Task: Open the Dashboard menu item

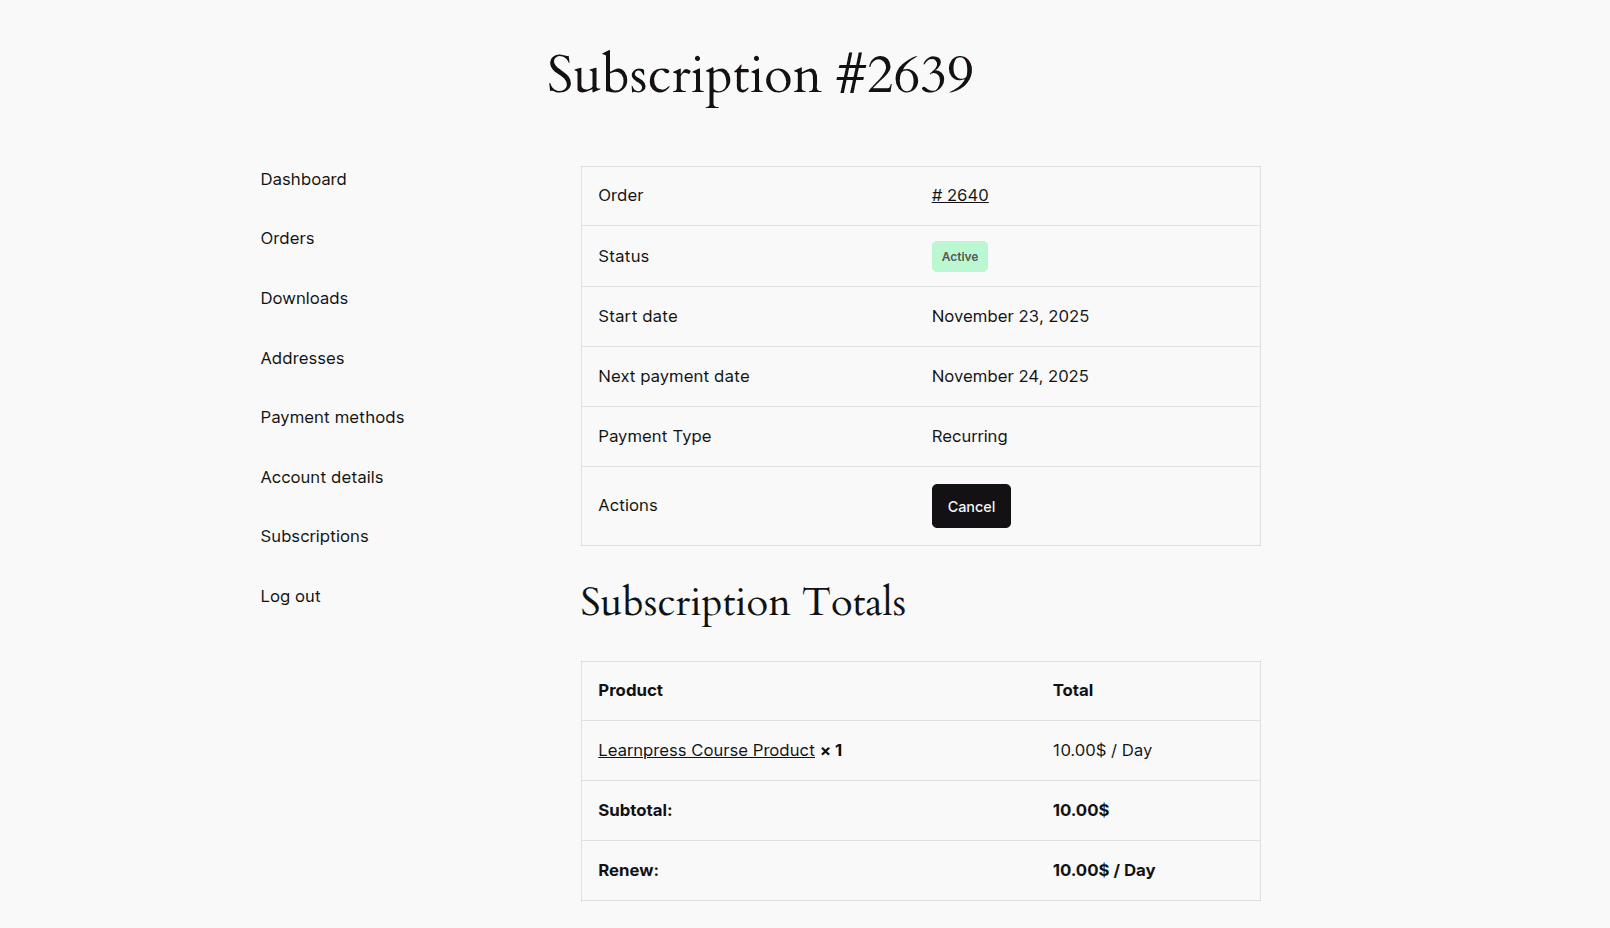Action: pyautogui.click(x=303, y=179)
